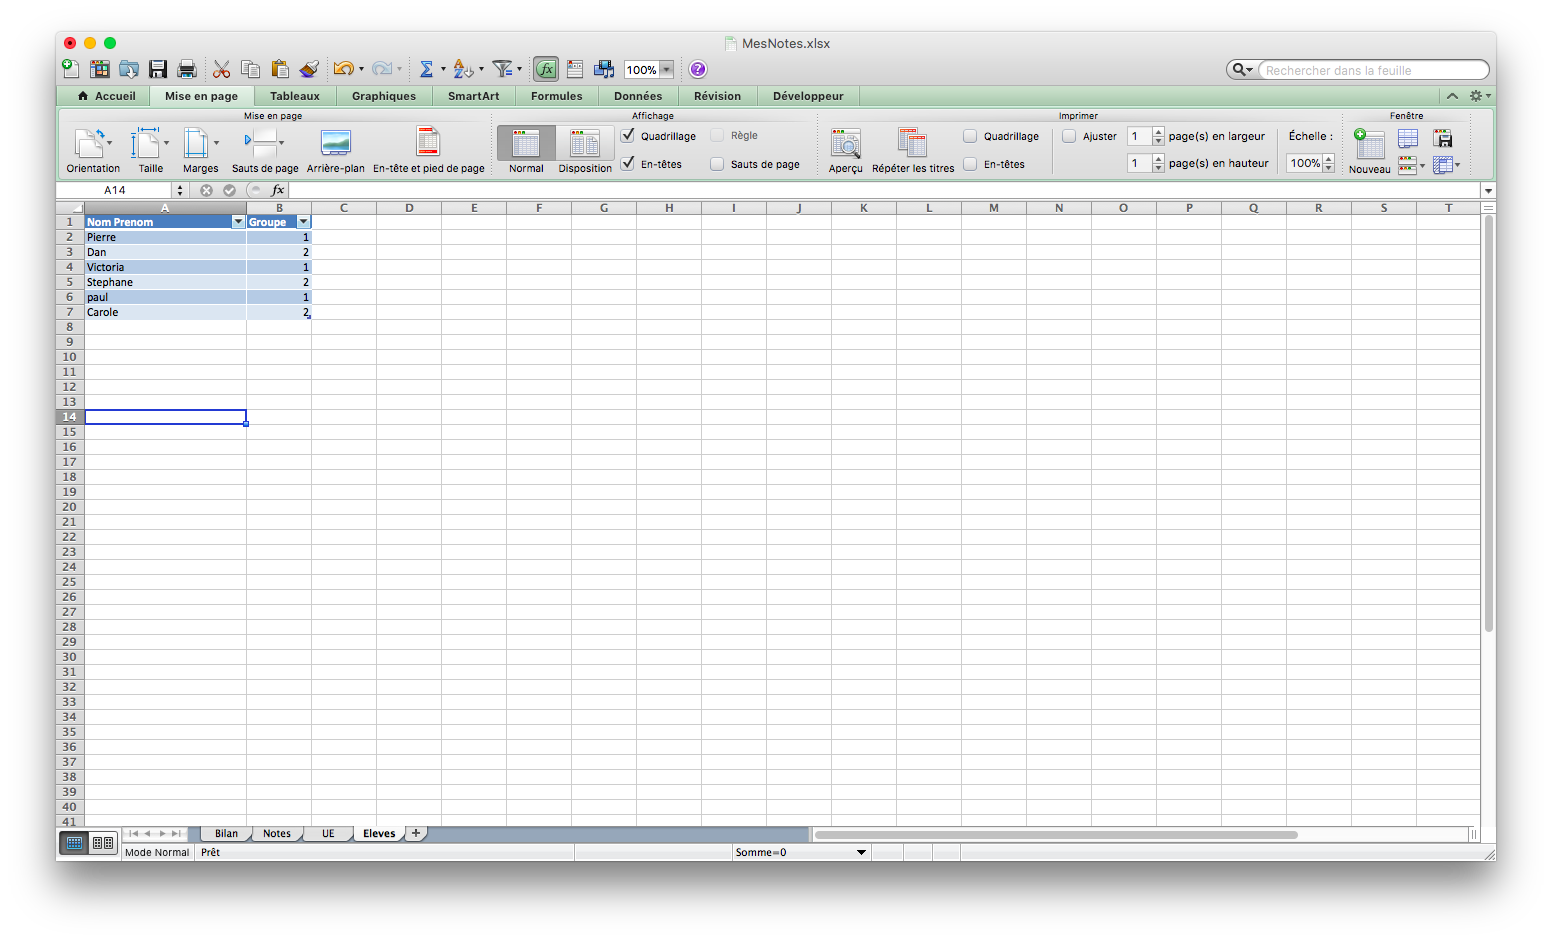
Task: Enable the Ajuster checkbox
Action: coord(1069,136)
